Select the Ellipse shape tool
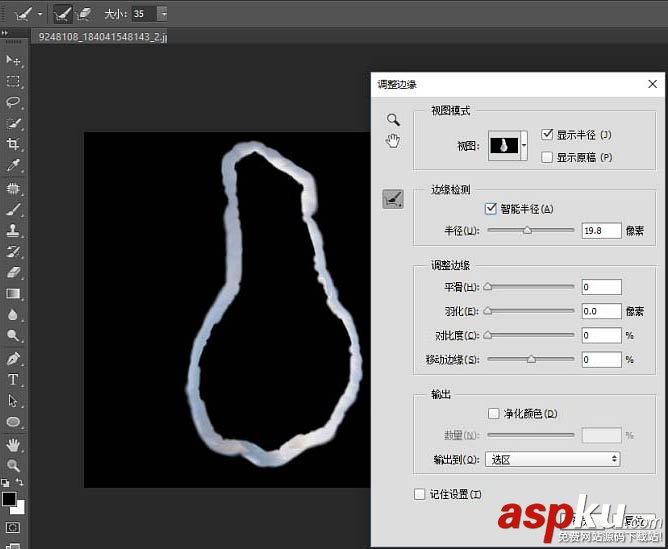 [x=13, y=422]
